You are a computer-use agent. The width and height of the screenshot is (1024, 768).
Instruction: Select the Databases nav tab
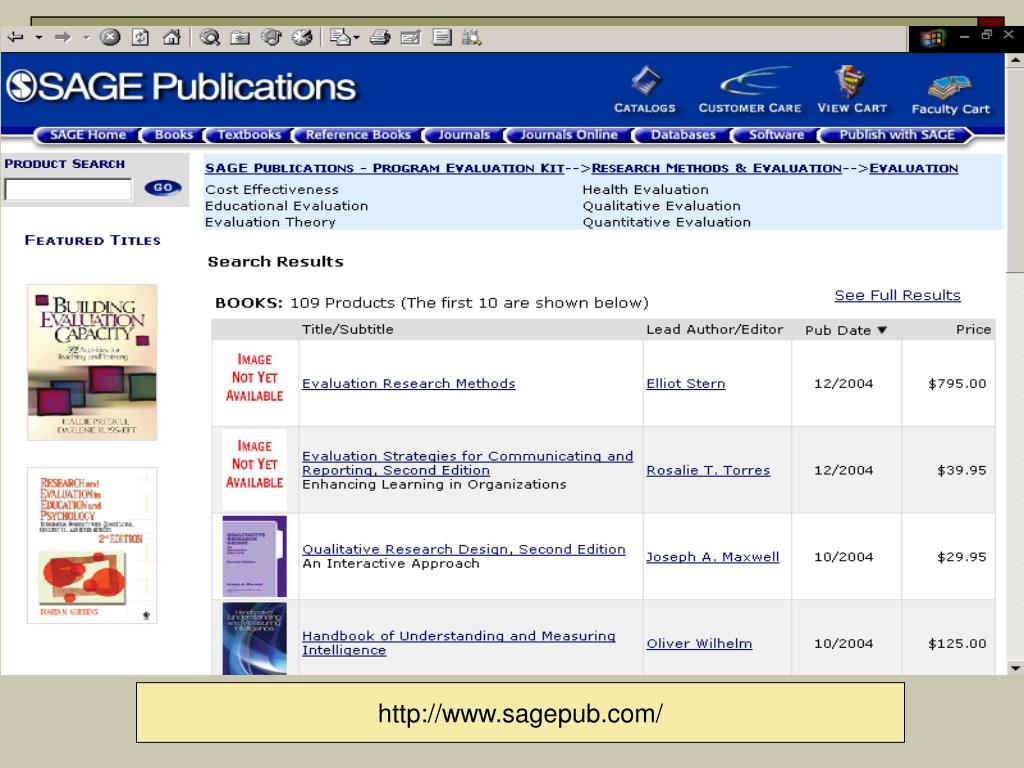(683, 135)
